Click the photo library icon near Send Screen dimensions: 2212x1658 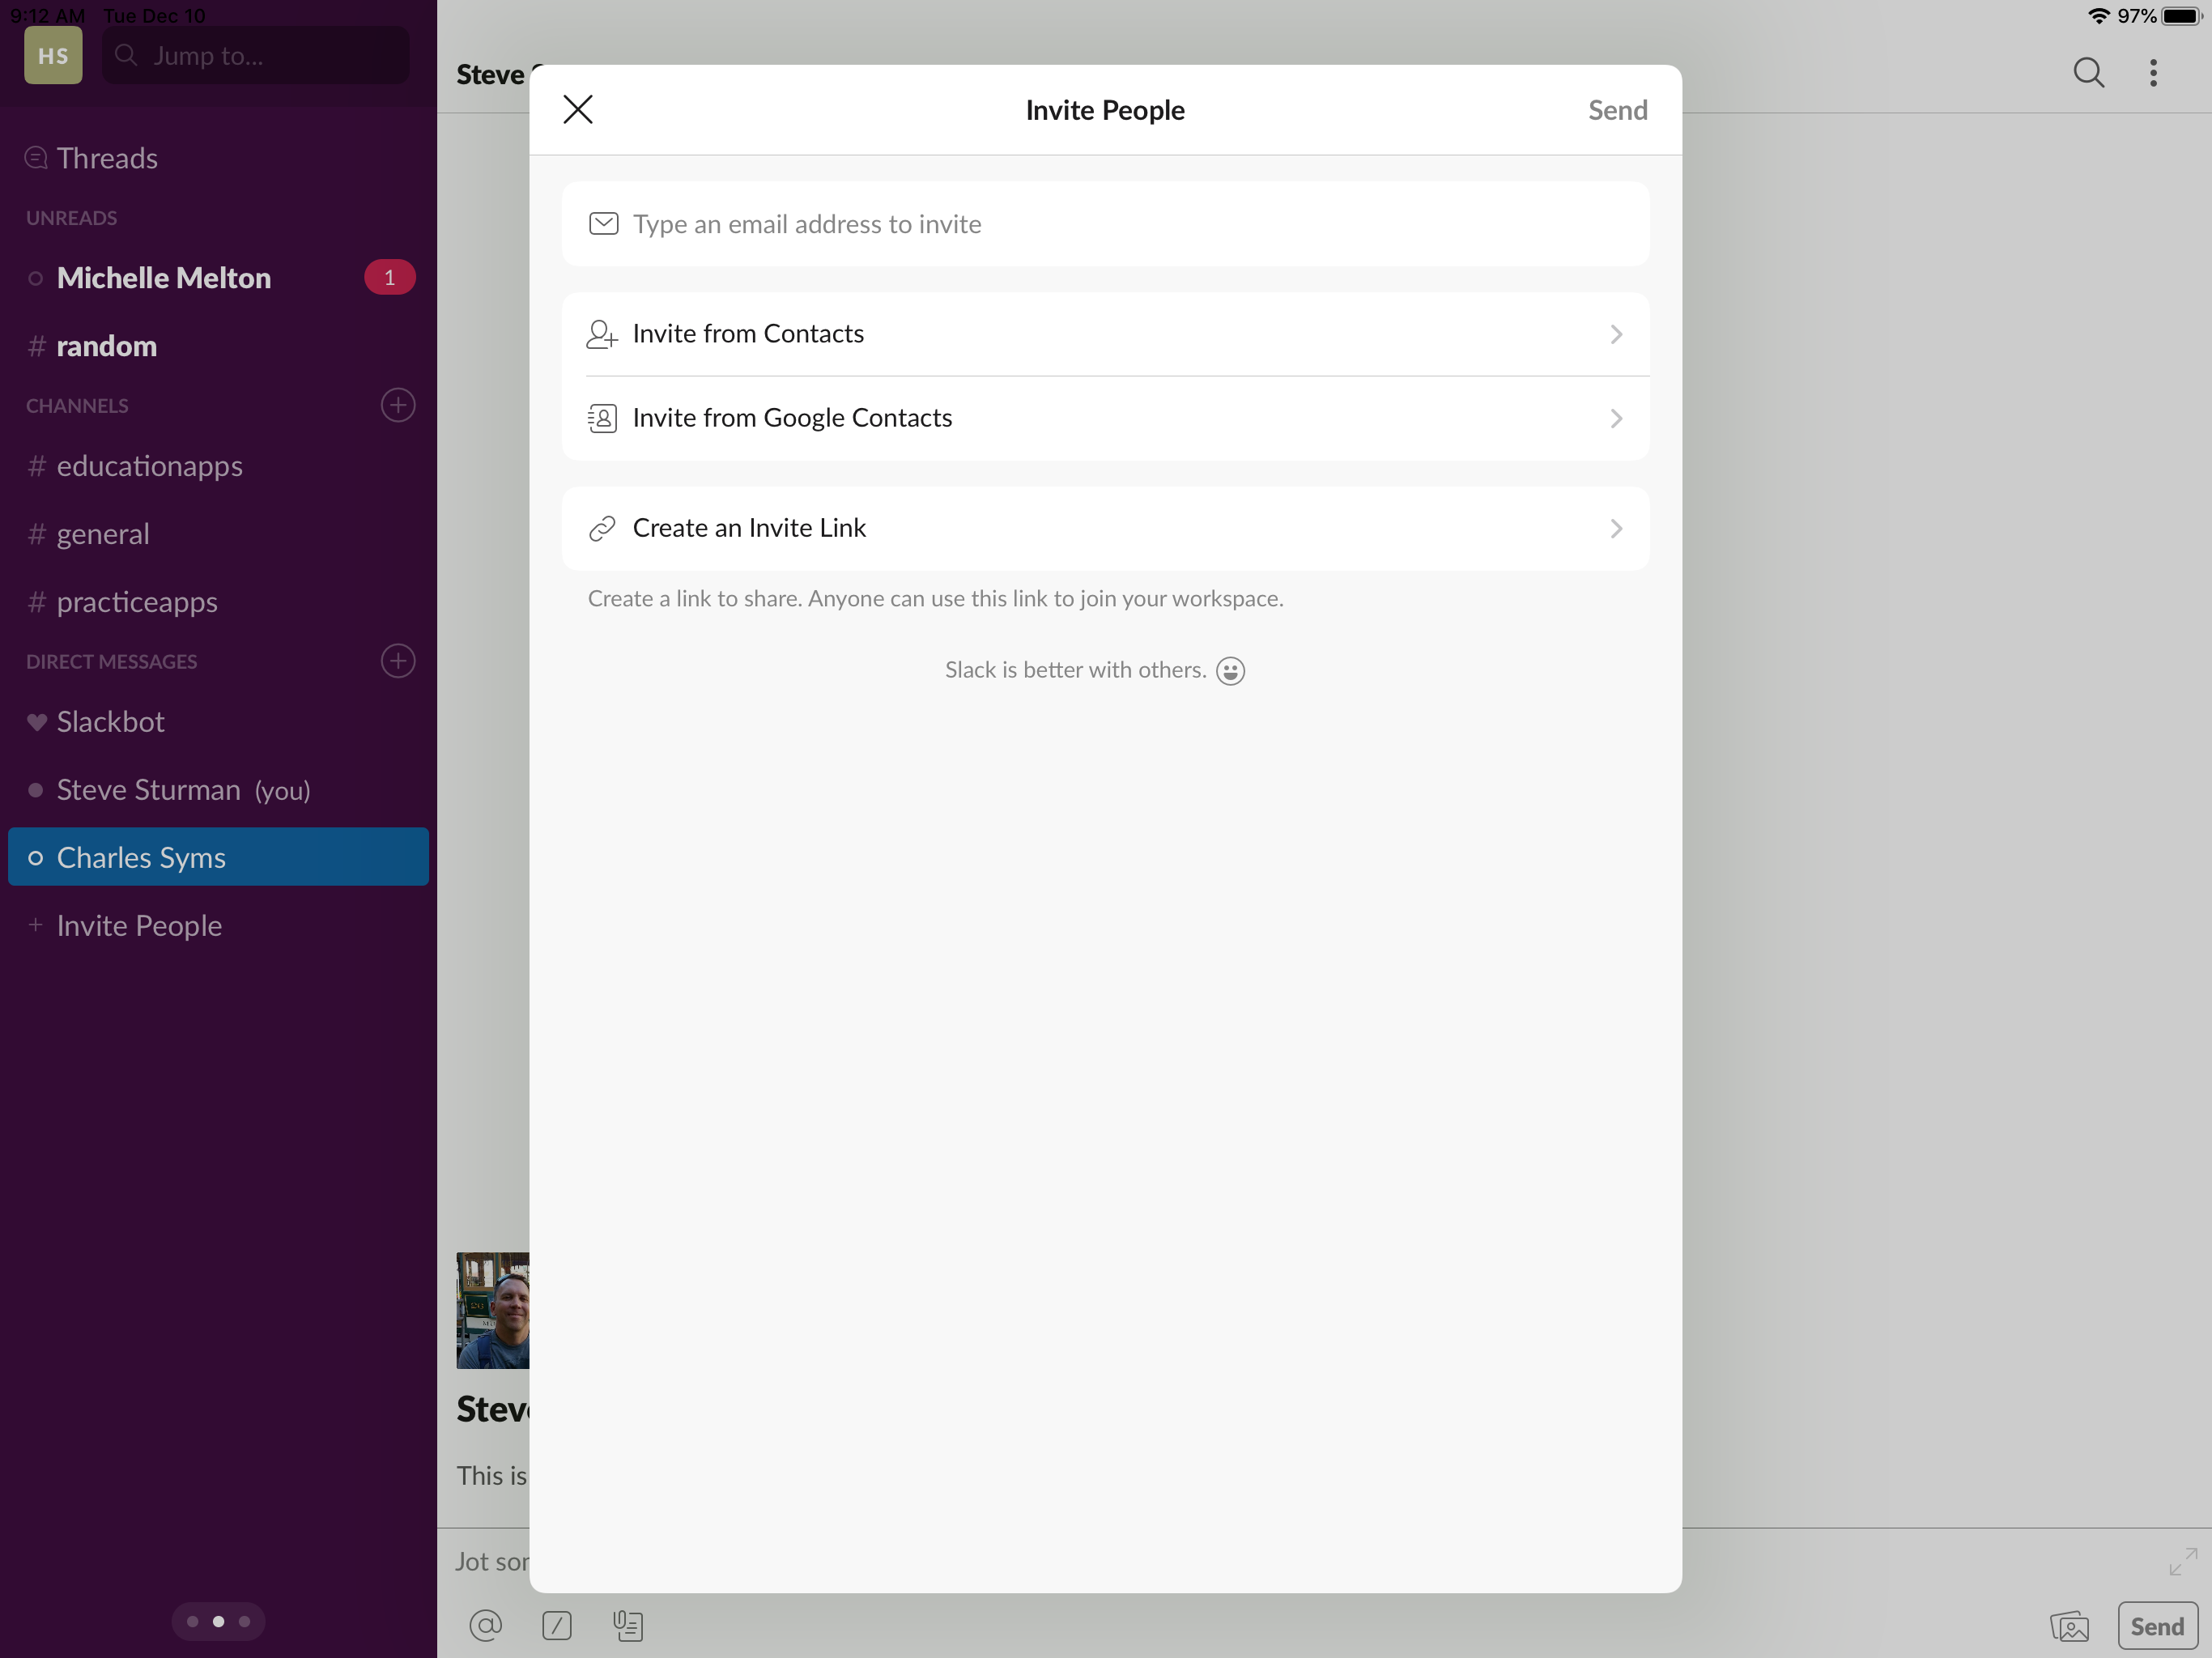pyautogui.click(x=2069, y=1626)
